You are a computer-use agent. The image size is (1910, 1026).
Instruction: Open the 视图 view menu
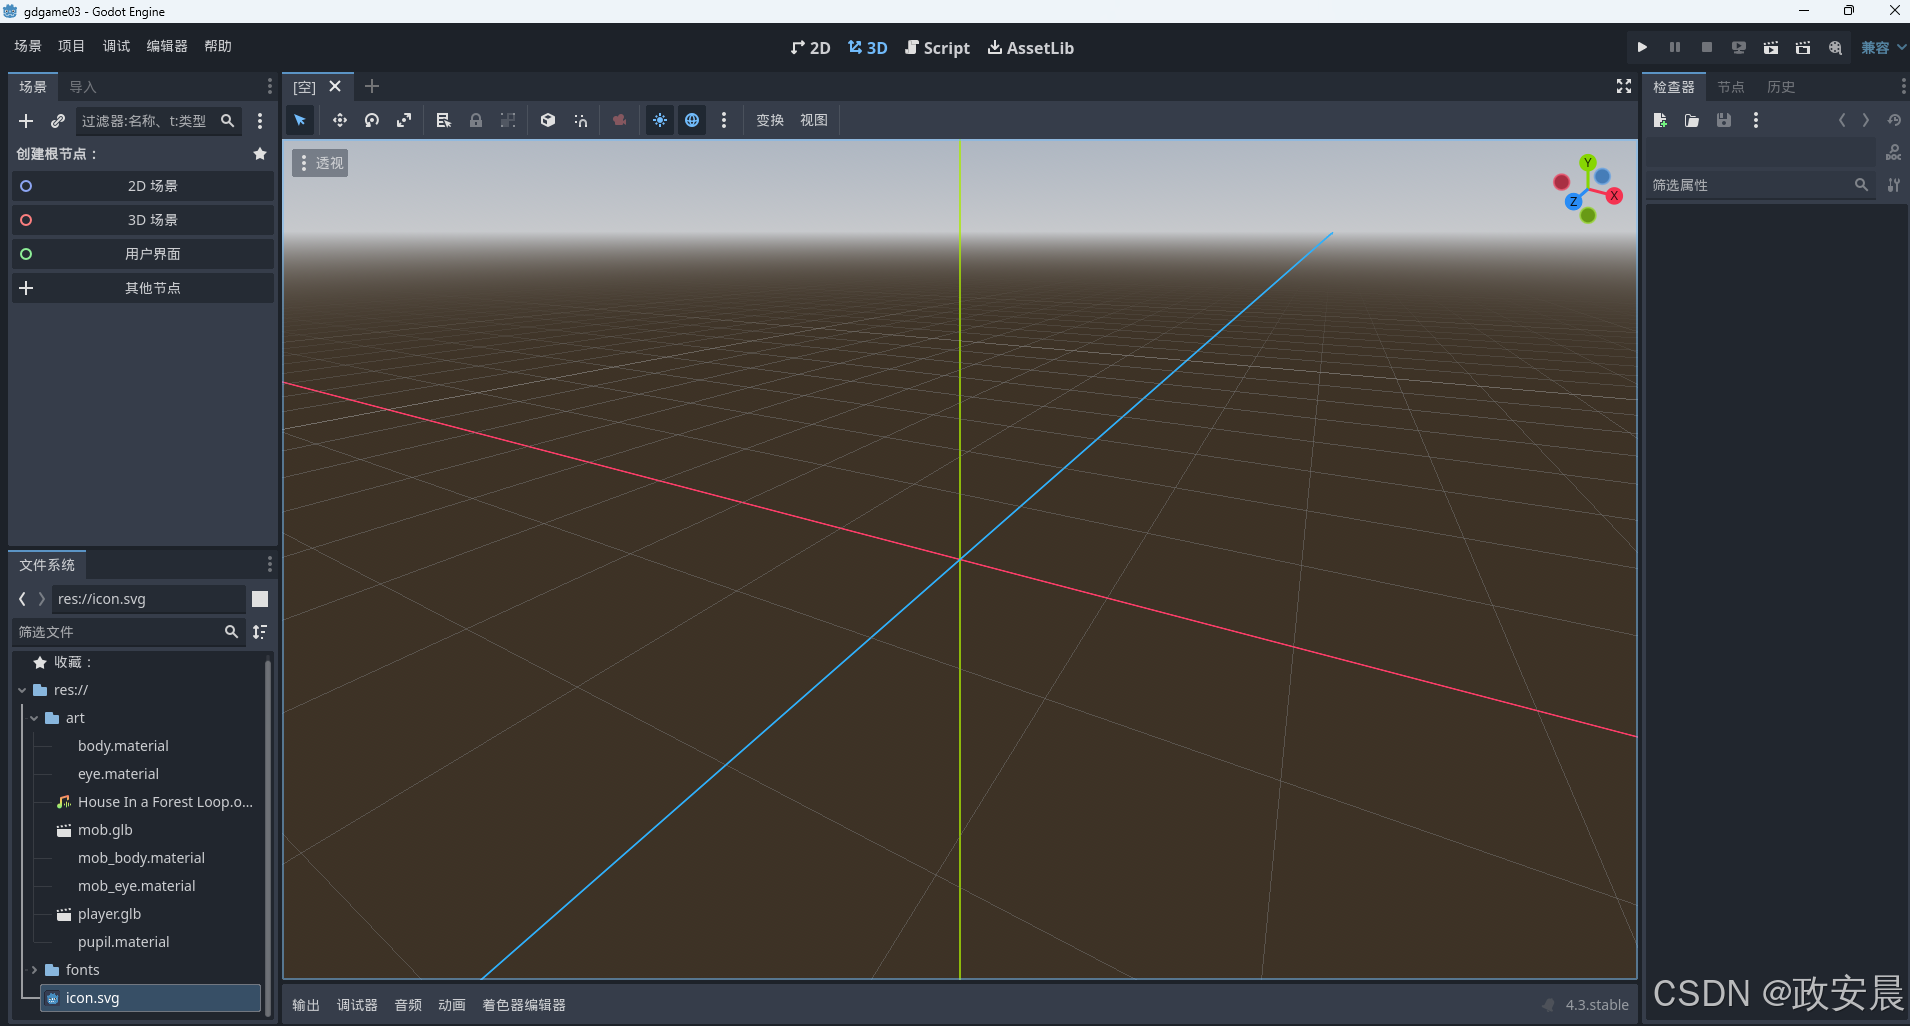click(x=814, y=120)
